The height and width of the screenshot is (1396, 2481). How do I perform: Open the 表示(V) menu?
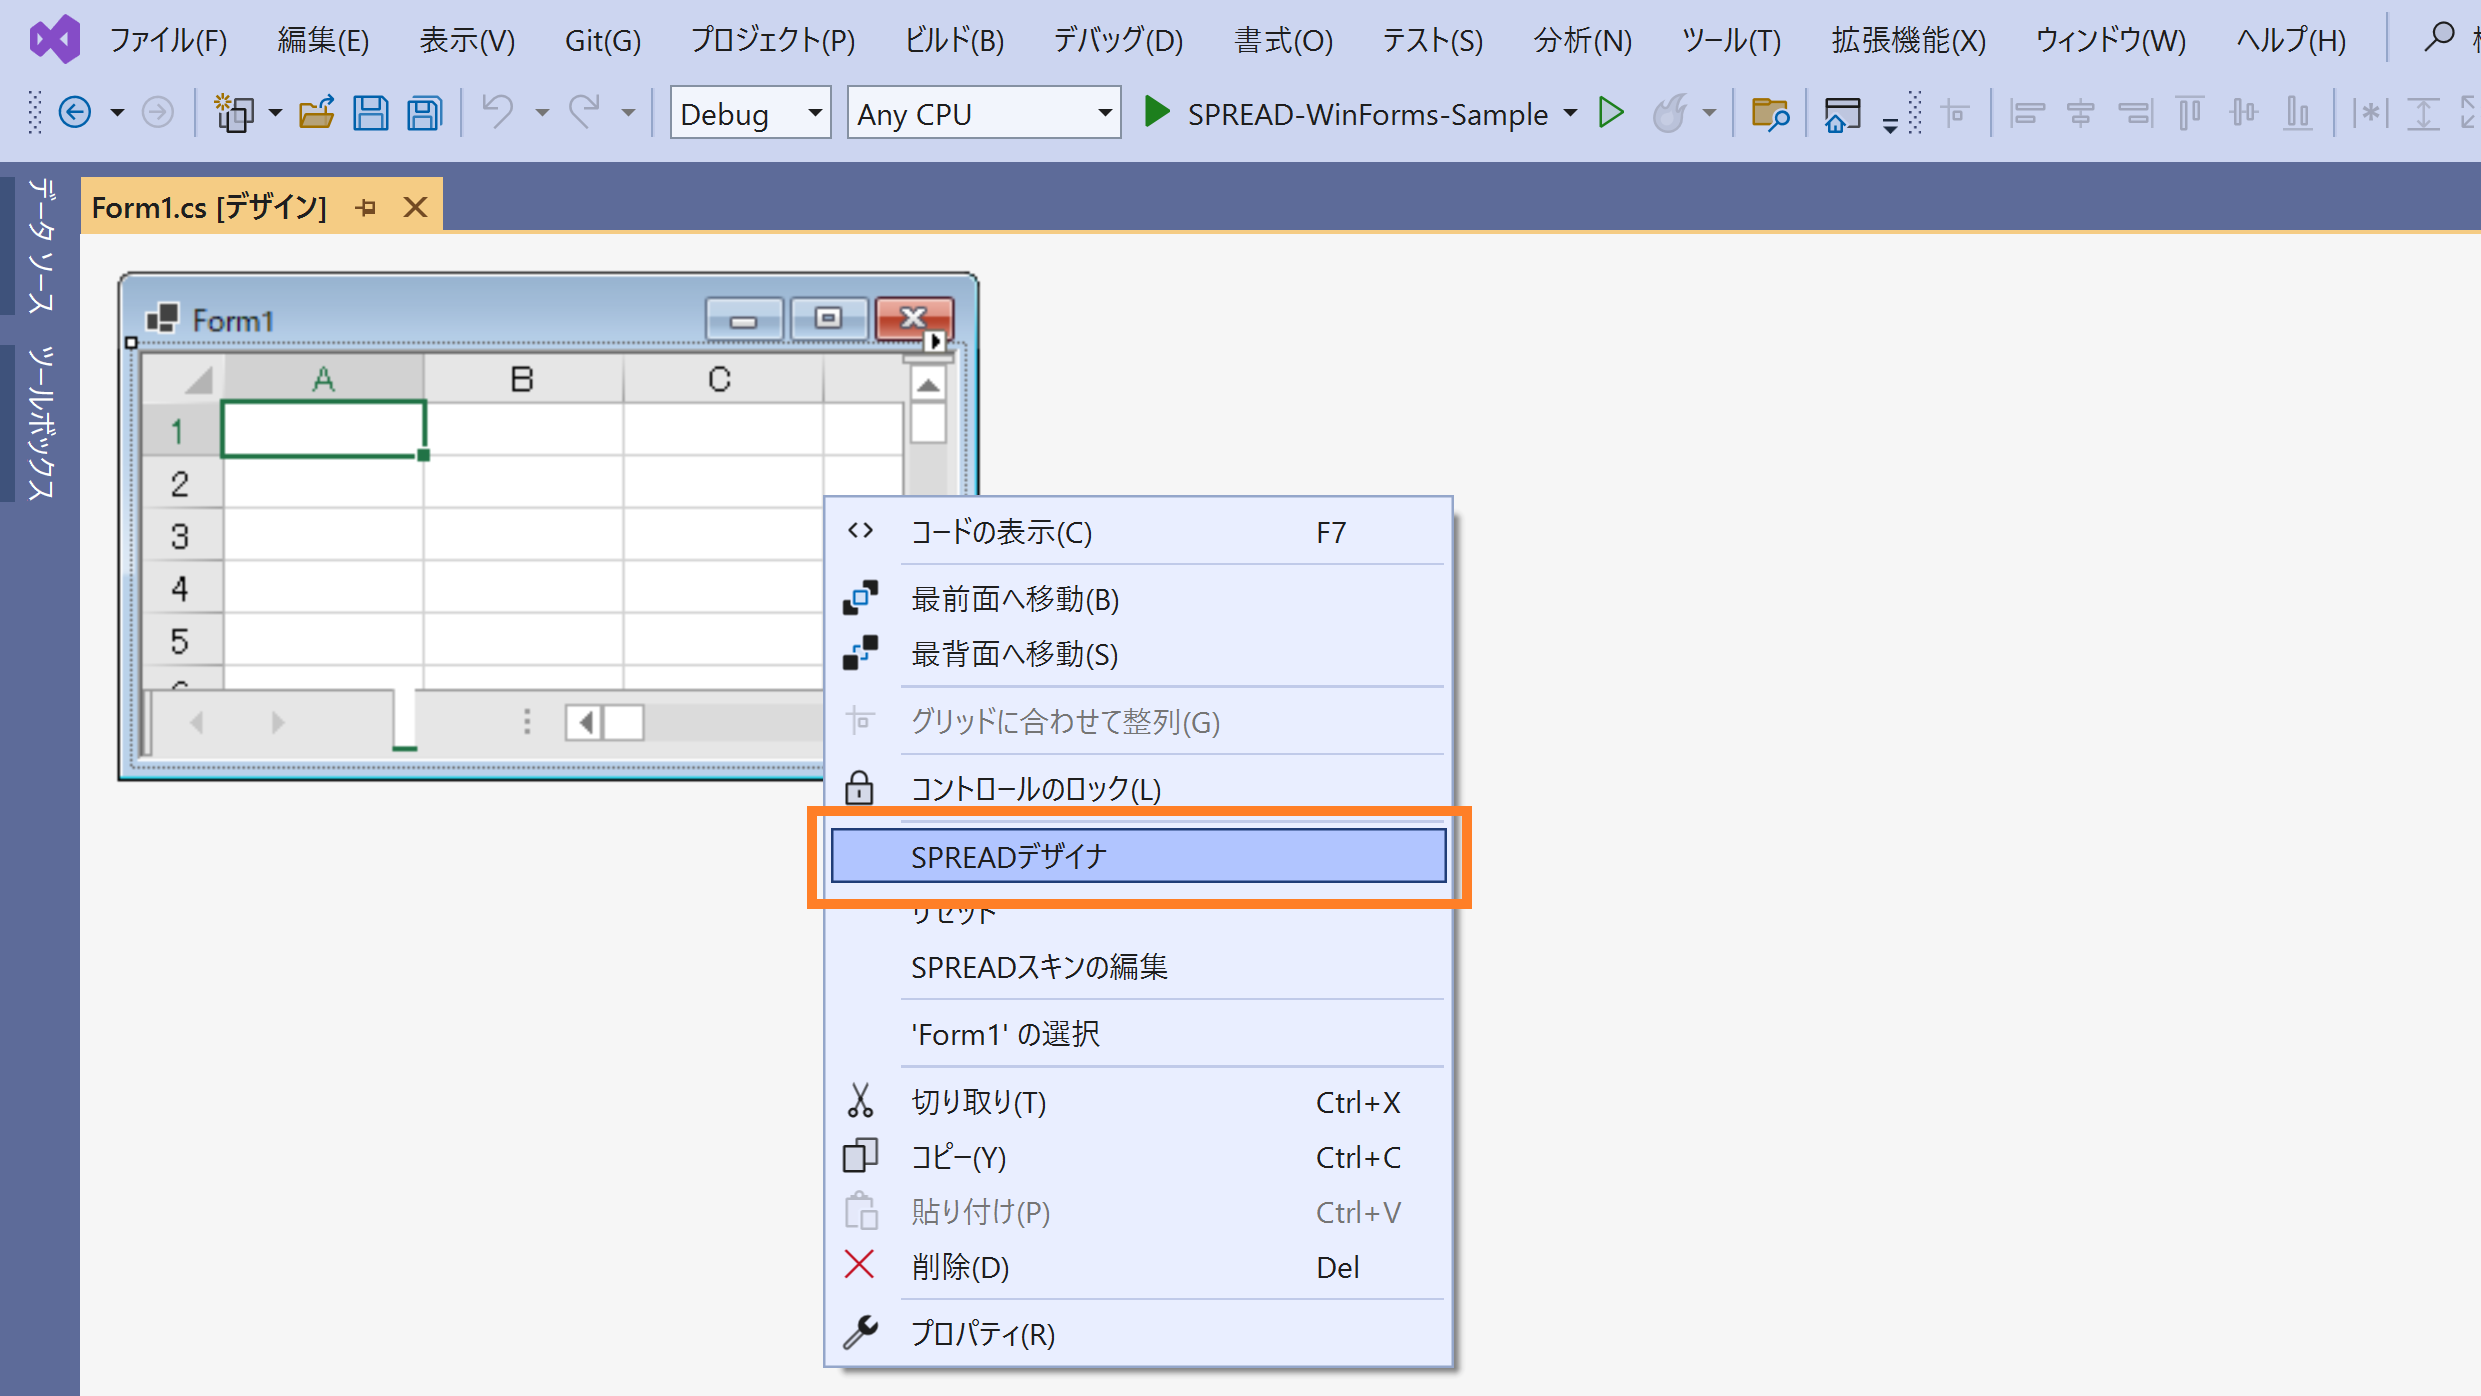(x=467, y=40)
